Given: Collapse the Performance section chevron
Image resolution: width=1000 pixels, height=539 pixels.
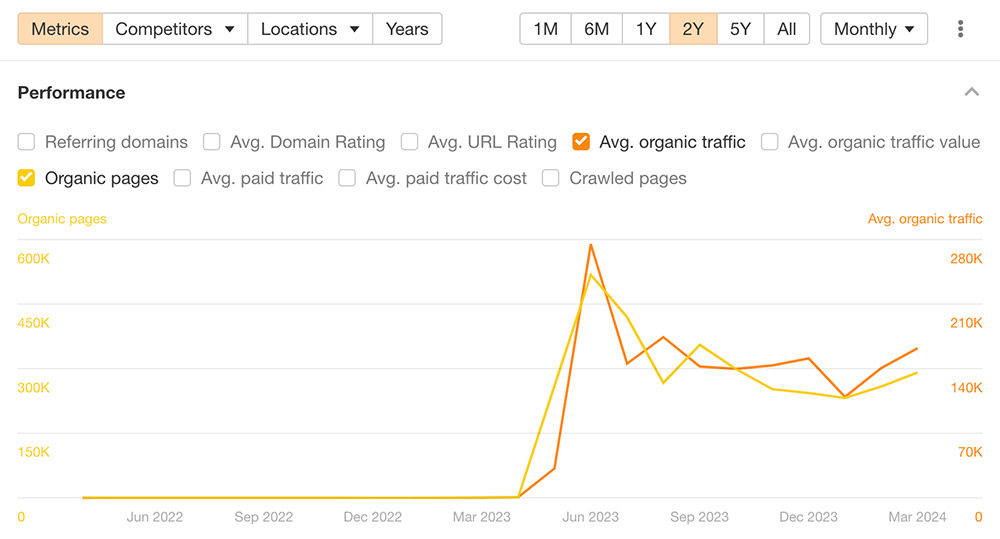Looking at the screenshot, I should coord(971,92).
